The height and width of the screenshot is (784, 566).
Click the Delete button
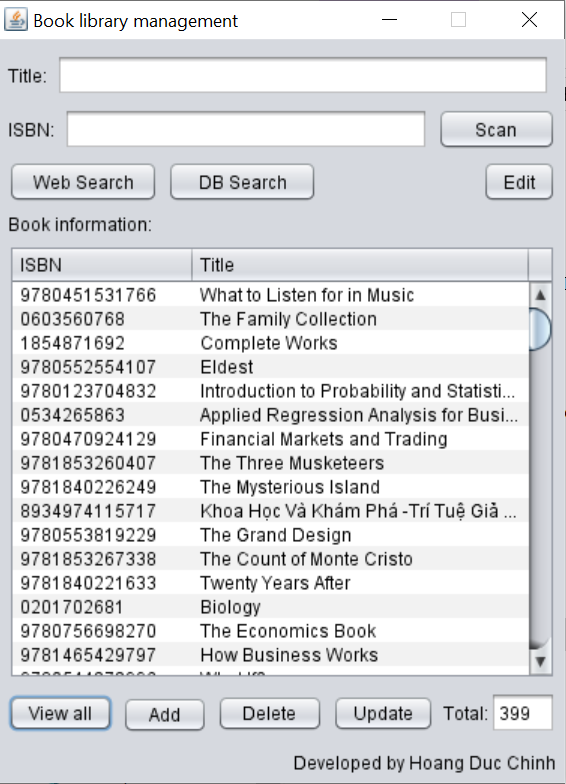[270, 714]
